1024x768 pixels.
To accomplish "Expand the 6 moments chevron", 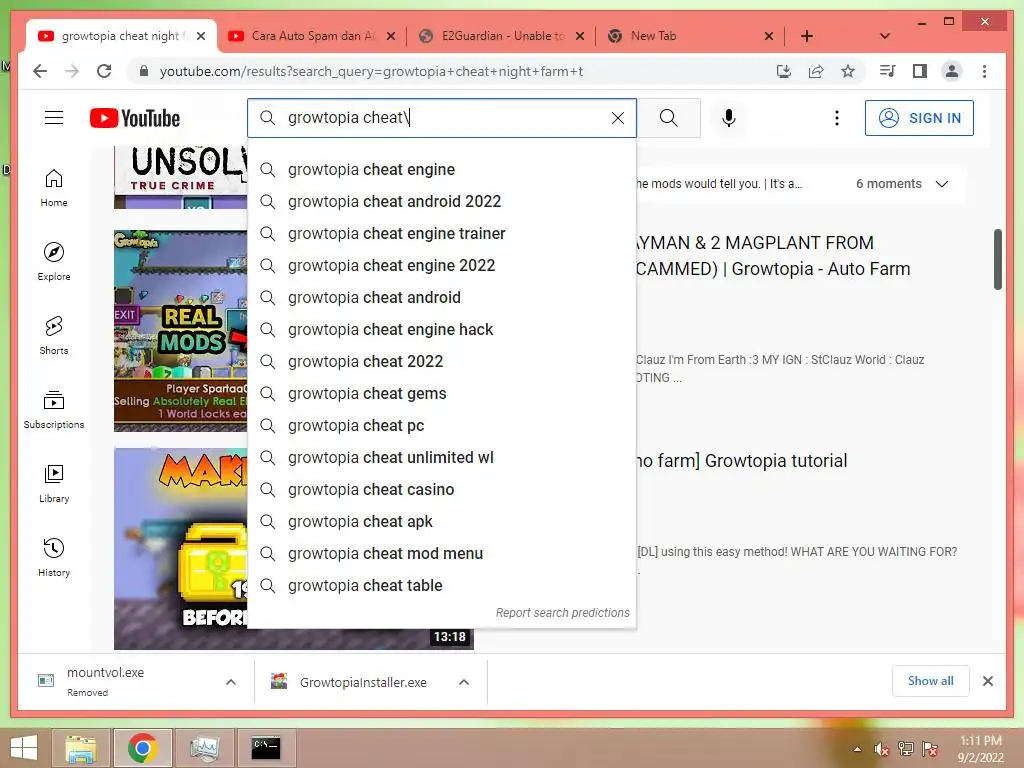I will click(x=942, y=184).
